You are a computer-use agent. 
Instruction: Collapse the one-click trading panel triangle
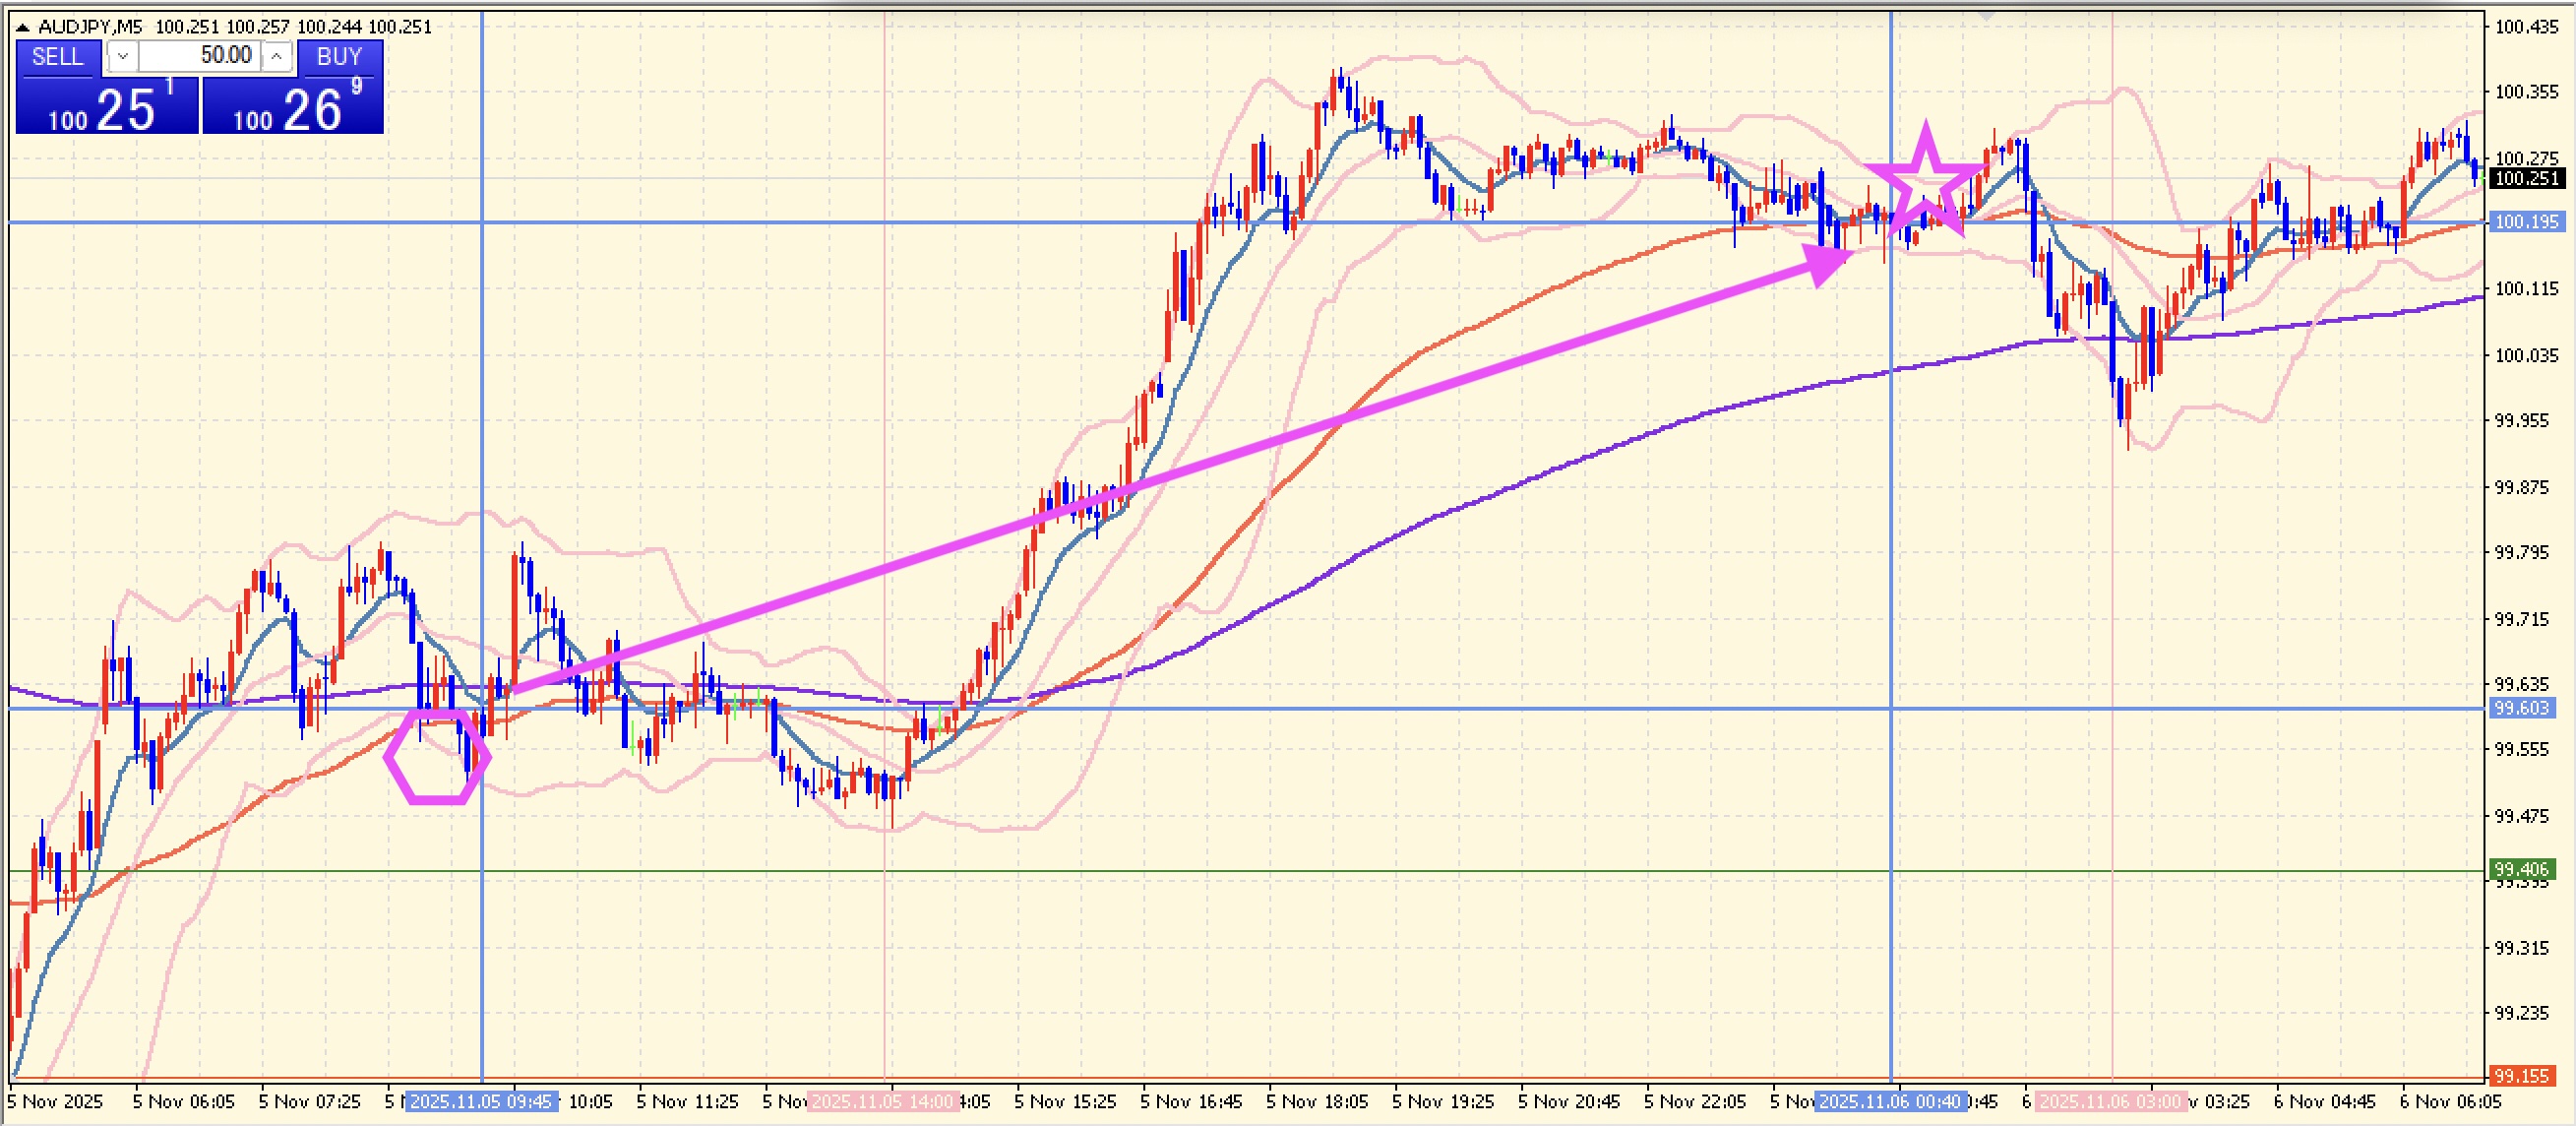pyautogui.click(x=22, y=27)
